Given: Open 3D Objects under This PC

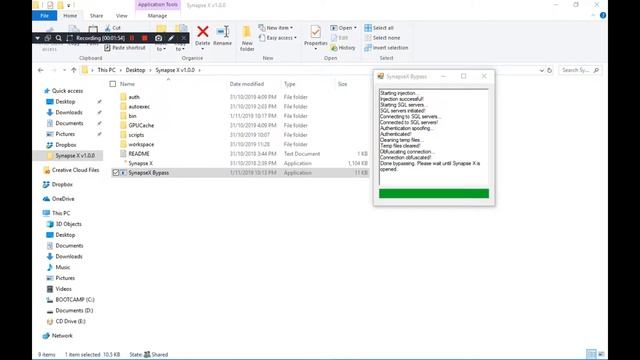Looking at the screenshot, I should click(x=64, y=224).
